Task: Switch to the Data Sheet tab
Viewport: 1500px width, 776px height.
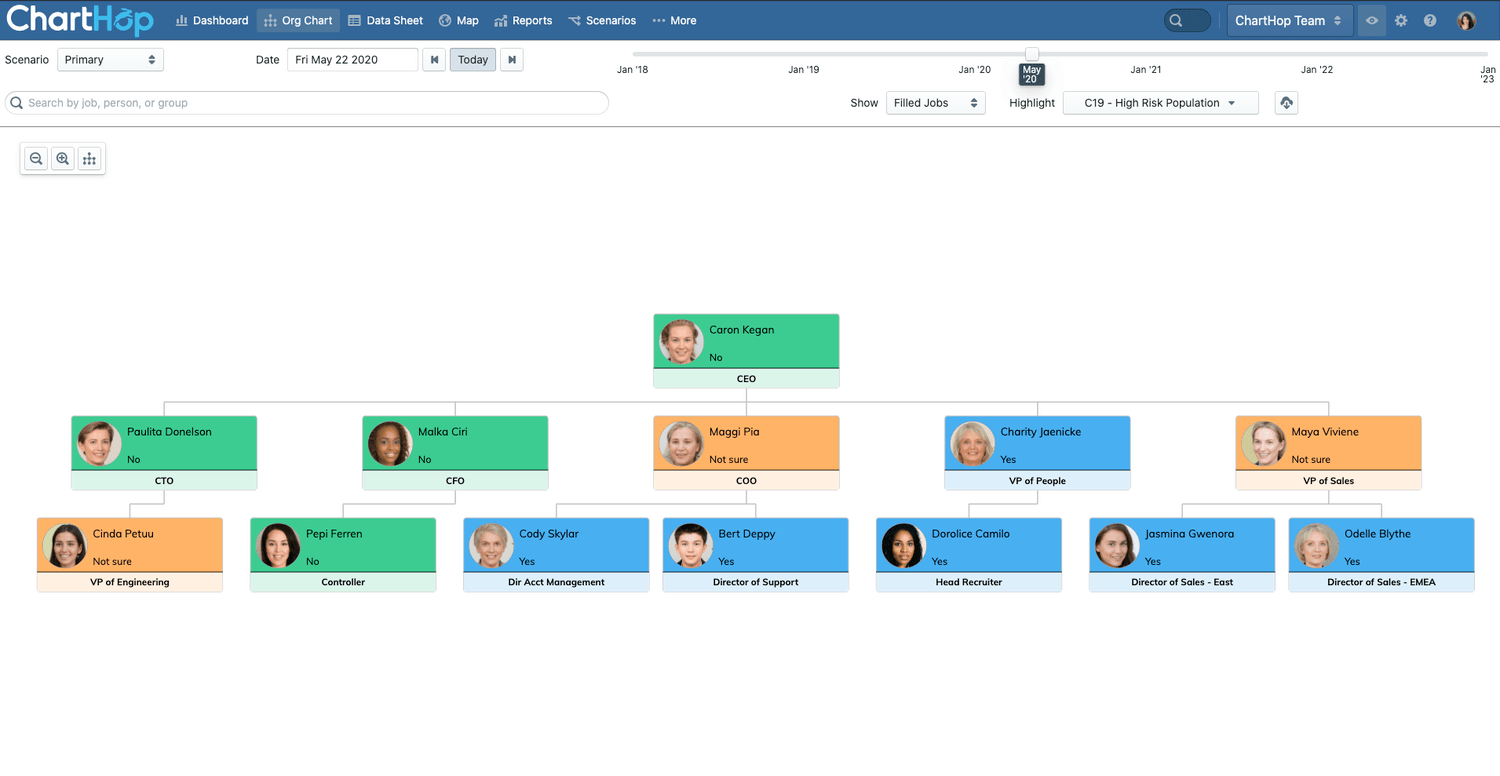Action: [x=385, y=20]
